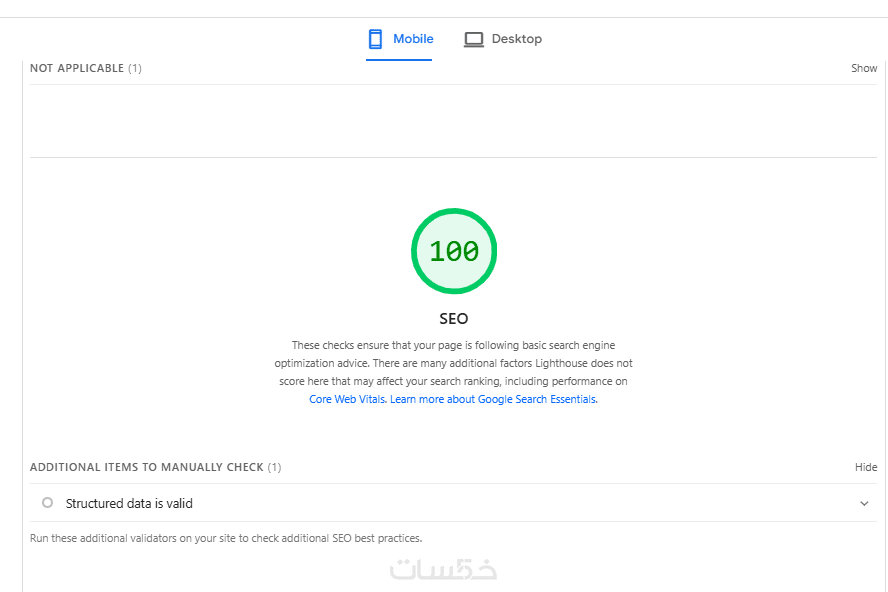Click the green 100 score gauge

pyautogui.click(x=454, y=251)
